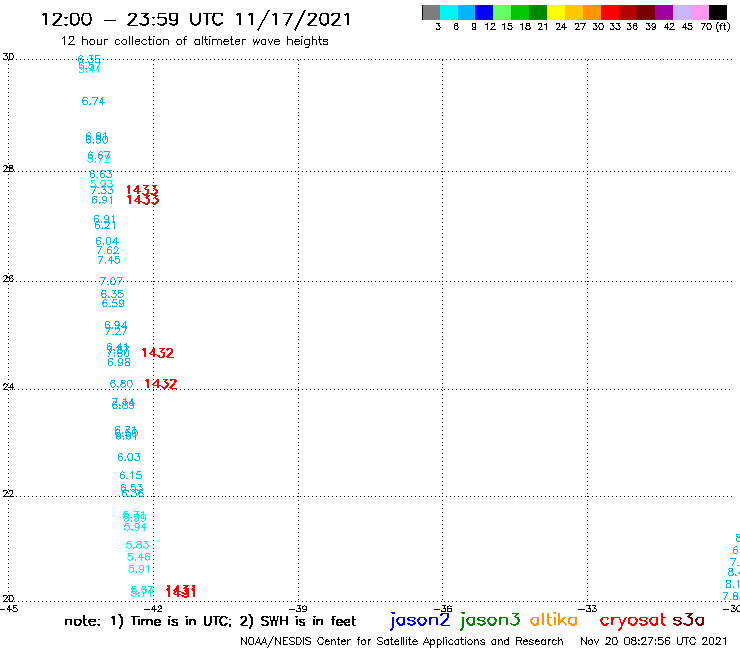Click the wave height value 6.74

tap(93, 101)
